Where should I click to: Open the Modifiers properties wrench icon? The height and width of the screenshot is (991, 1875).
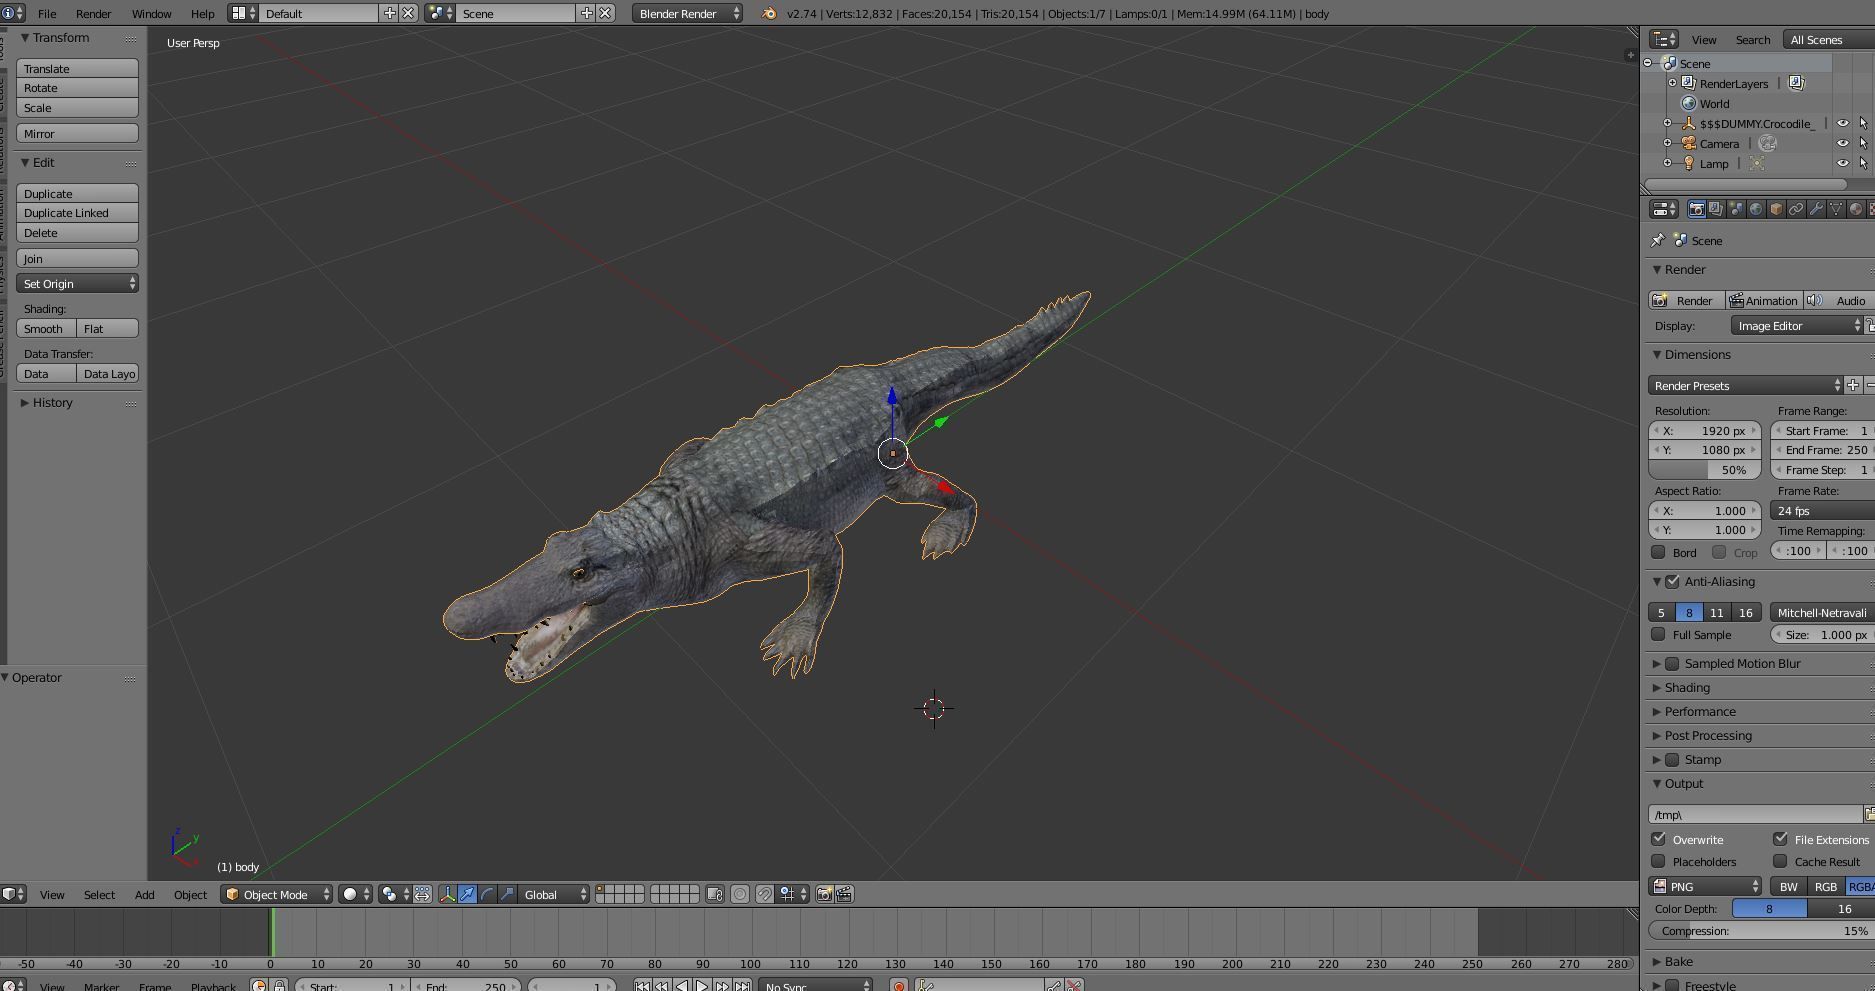click(1816, 209)
